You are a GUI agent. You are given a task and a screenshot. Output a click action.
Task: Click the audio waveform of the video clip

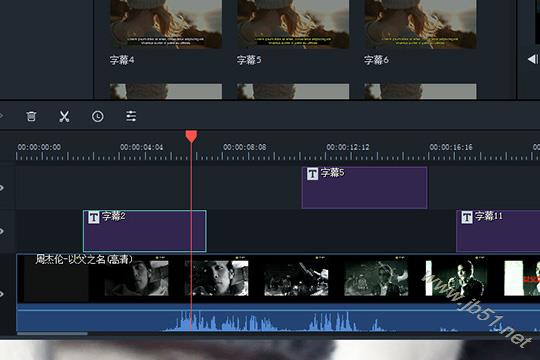click(x=278, y=318)
